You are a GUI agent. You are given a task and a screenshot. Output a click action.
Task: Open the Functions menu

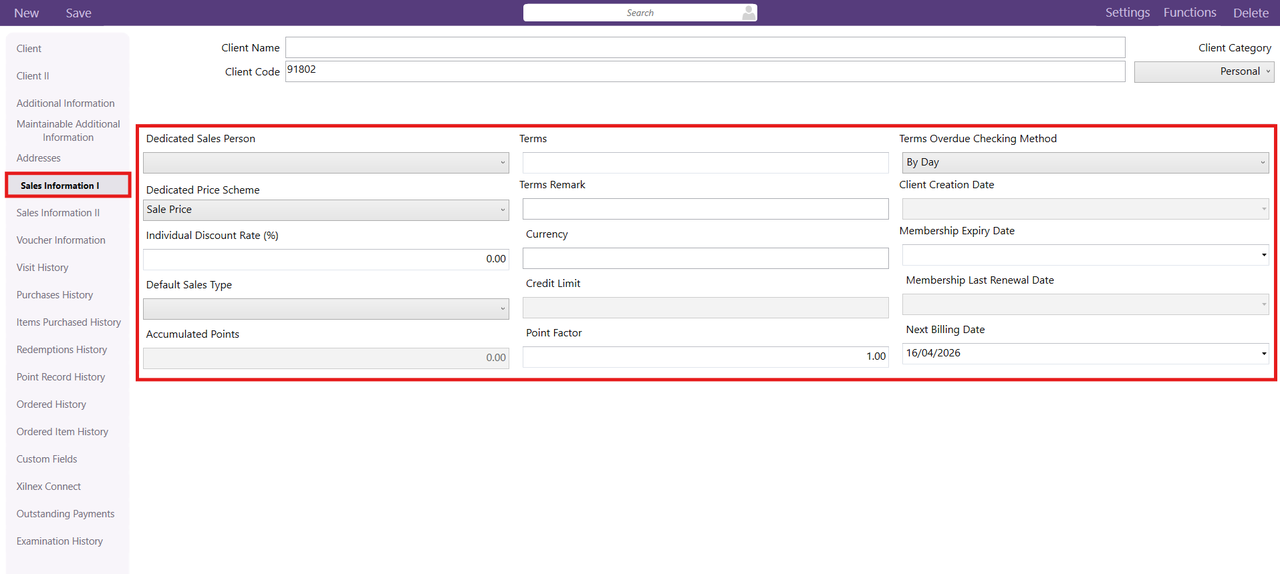[1189, 13]
